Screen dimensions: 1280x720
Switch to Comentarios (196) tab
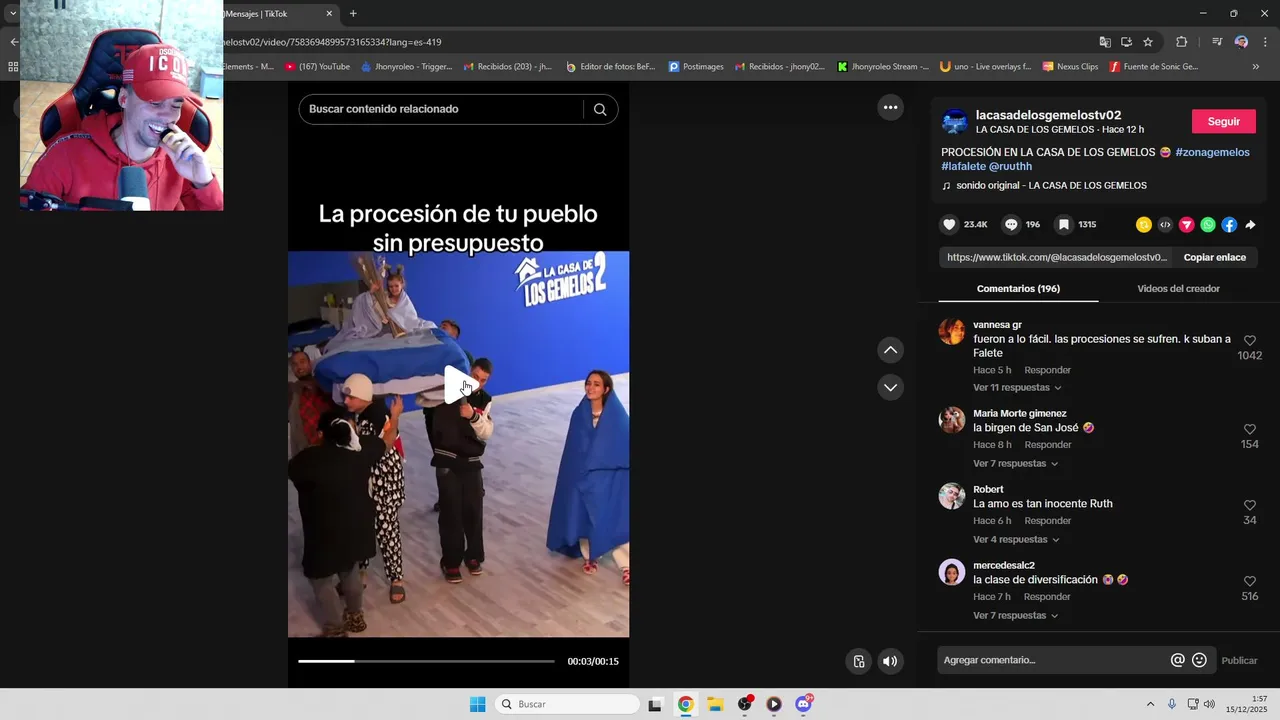1018,289
